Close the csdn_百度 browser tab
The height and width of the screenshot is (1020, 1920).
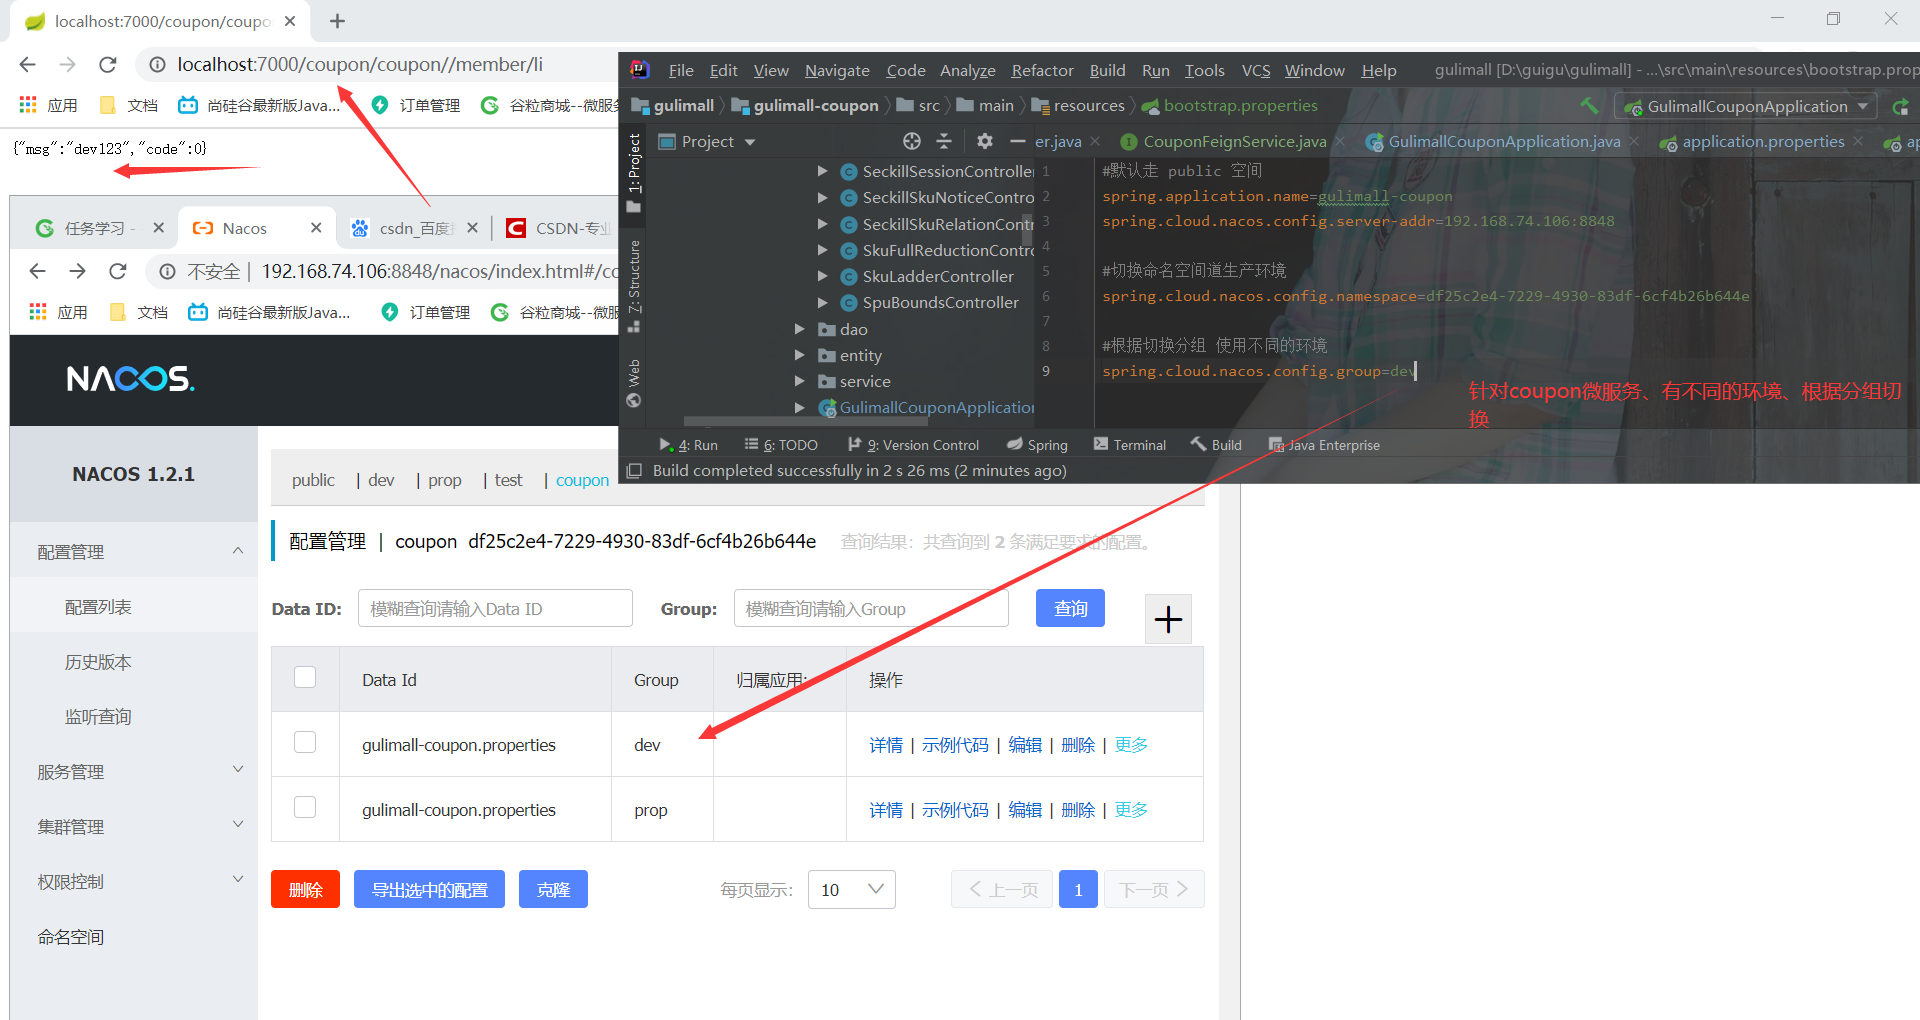click(x=472, y=228)
